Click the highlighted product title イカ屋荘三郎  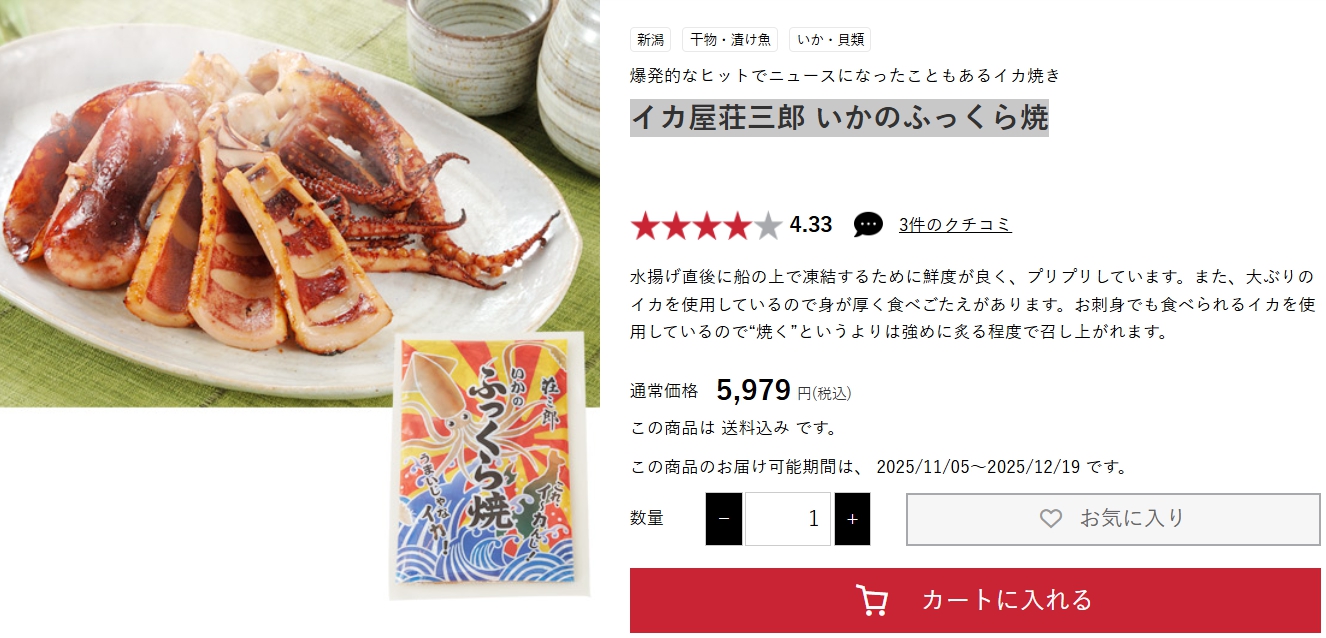tap(719, 118)
